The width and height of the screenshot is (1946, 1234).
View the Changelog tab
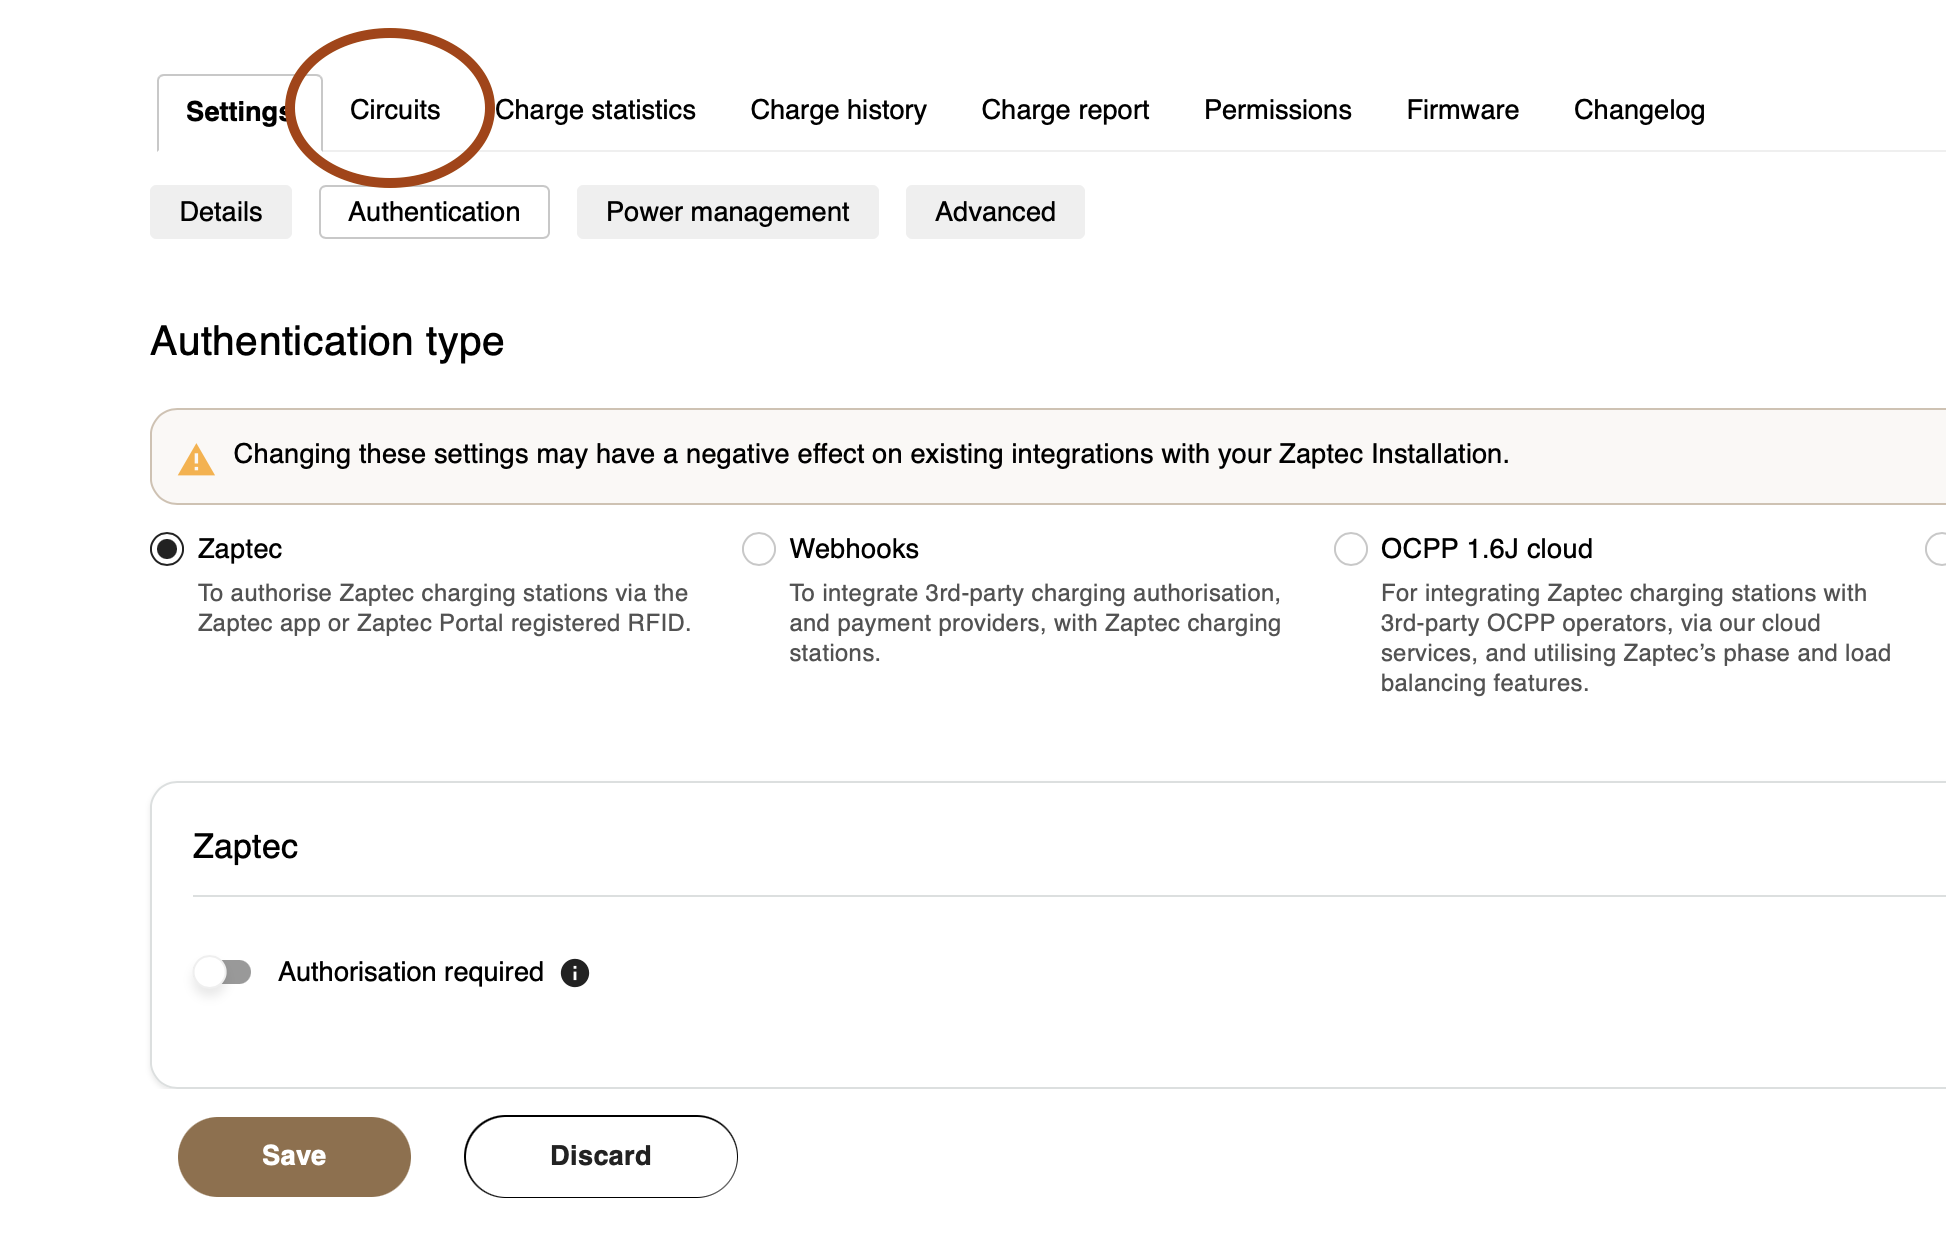[x=1638, y=110]
